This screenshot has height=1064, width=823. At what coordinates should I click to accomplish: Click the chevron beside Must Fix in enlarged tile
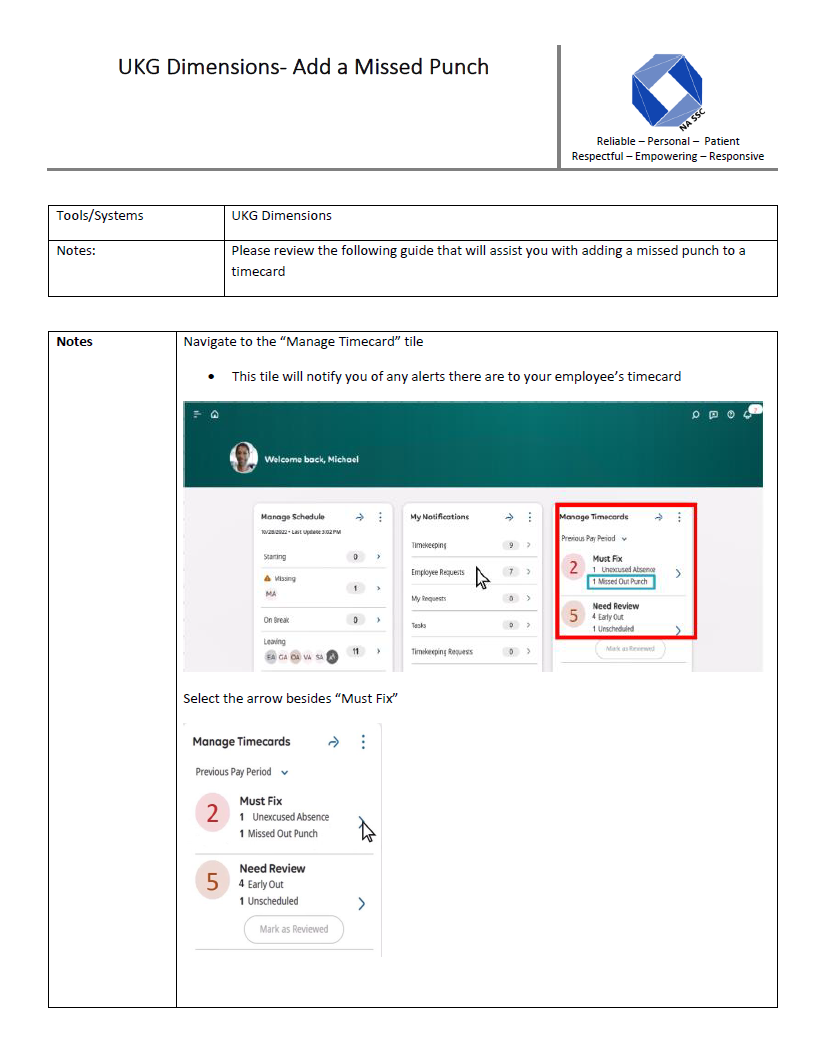pos(361,822)
